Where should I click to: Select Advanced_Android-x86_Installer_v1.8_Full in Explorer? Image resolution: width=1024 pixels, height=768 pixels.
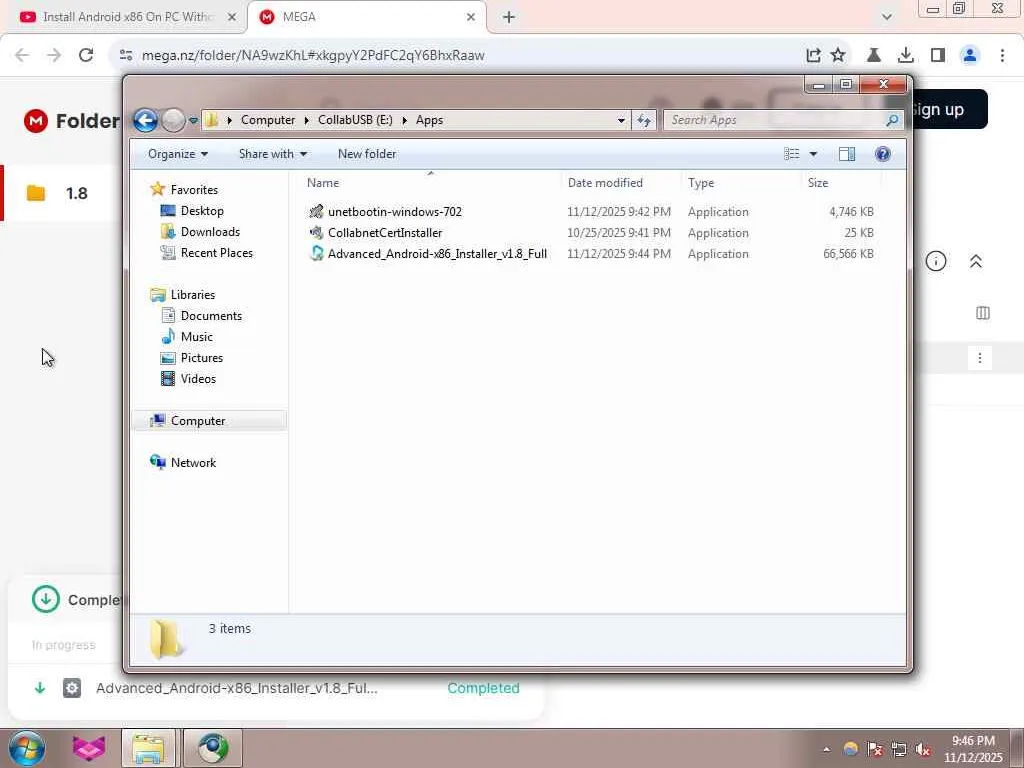pos(437,253)
